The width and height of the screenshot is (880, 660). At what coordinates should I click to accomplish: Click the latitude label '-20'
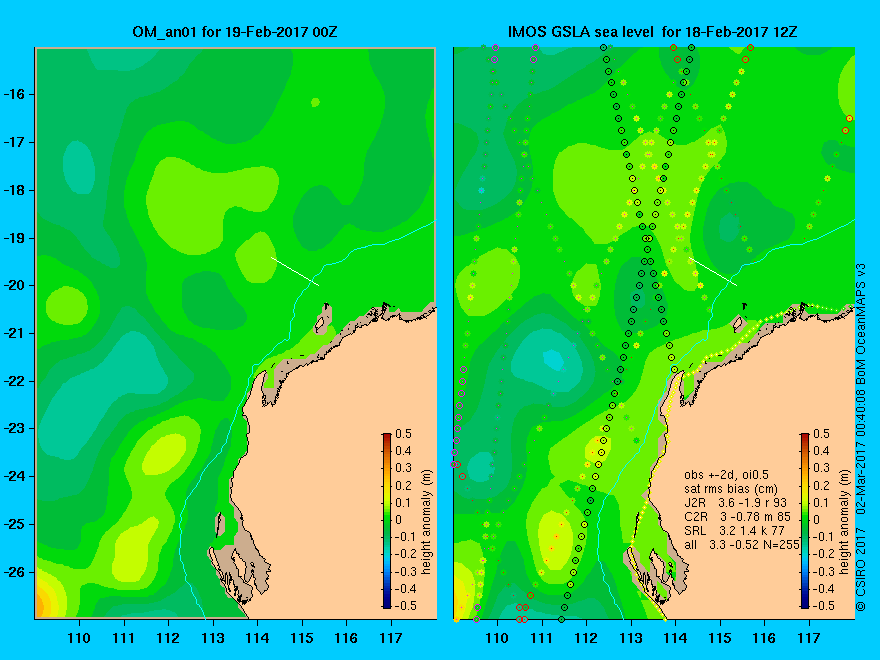(x=12, y=286)
